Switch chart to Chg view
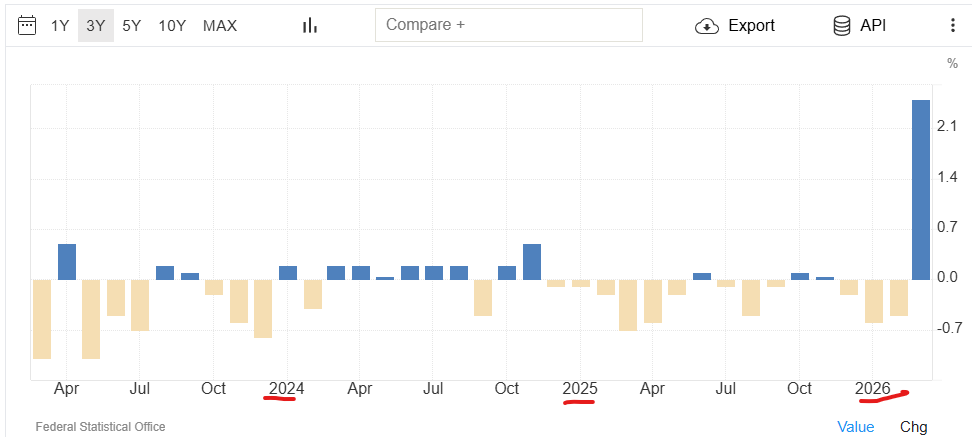The image size is (972, 437). tap(913, 427)
